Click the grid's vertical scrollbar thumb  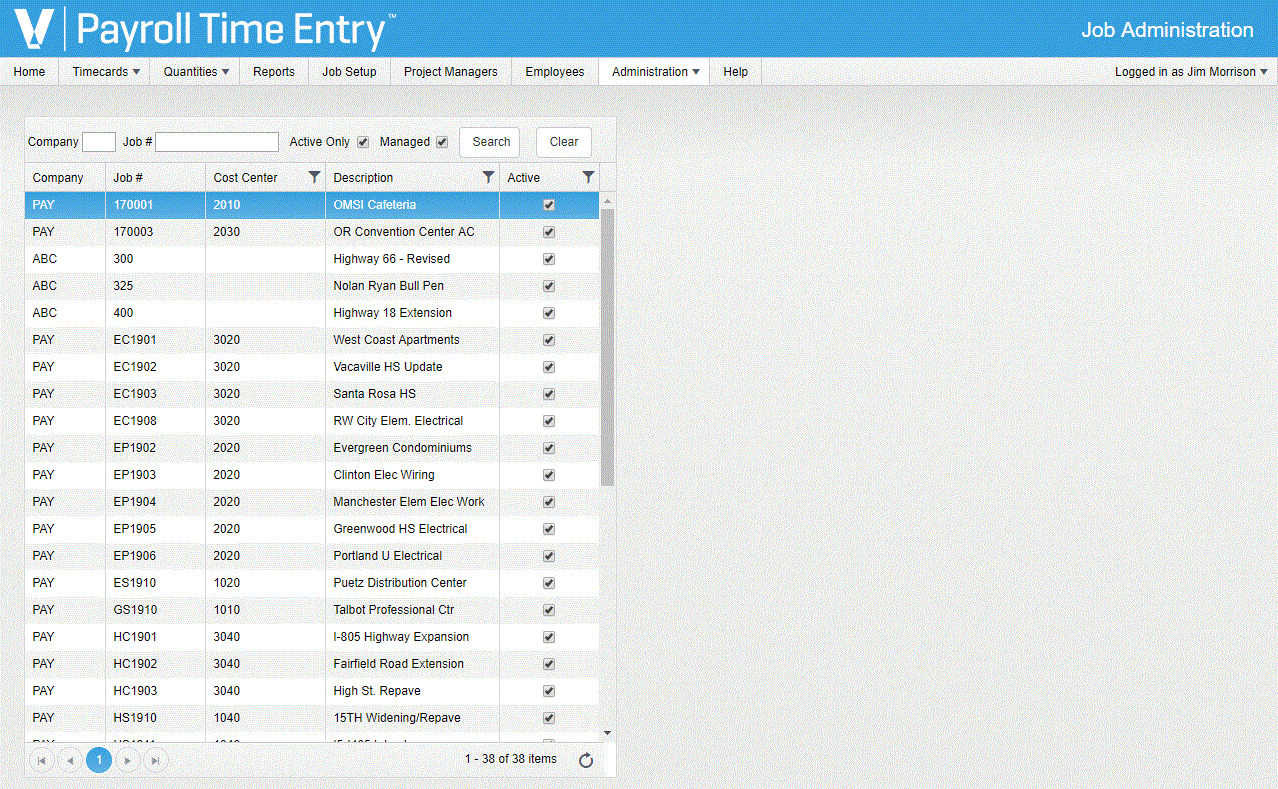607,346
